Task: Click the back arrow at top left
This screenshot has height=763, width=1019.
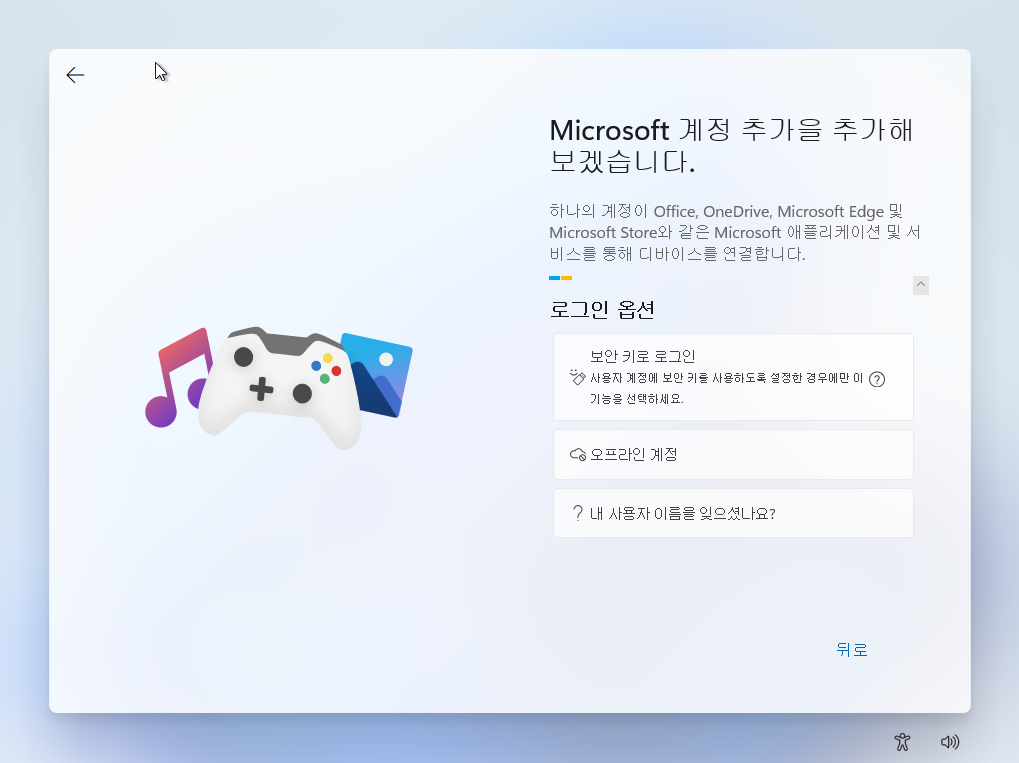Action: point(75,75)
